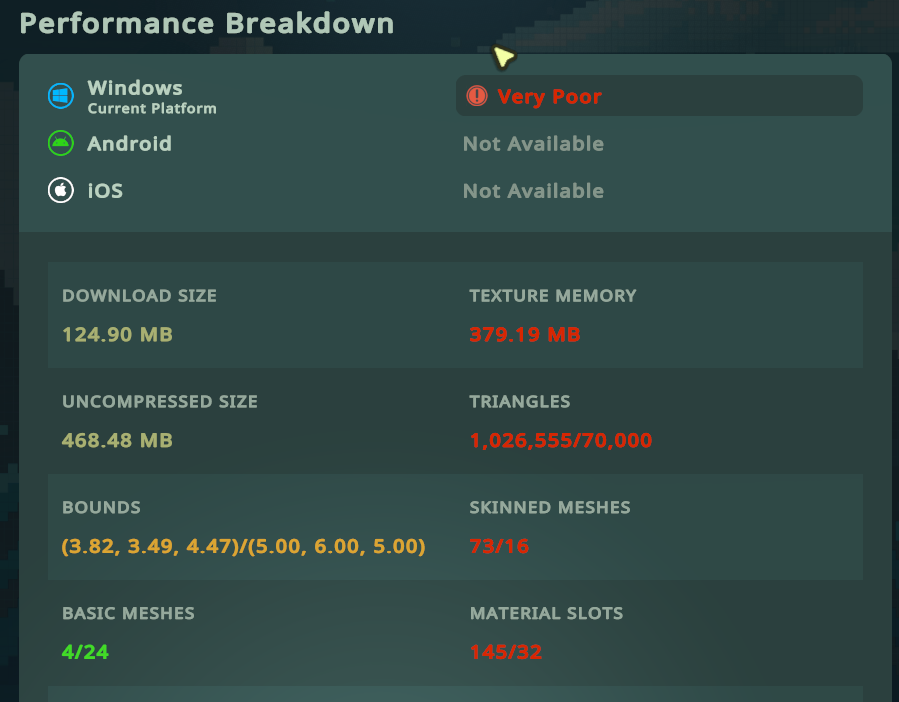Click the Material Slots value 145/32
This screenshot has width=899, height=702.
coord(506,652)
